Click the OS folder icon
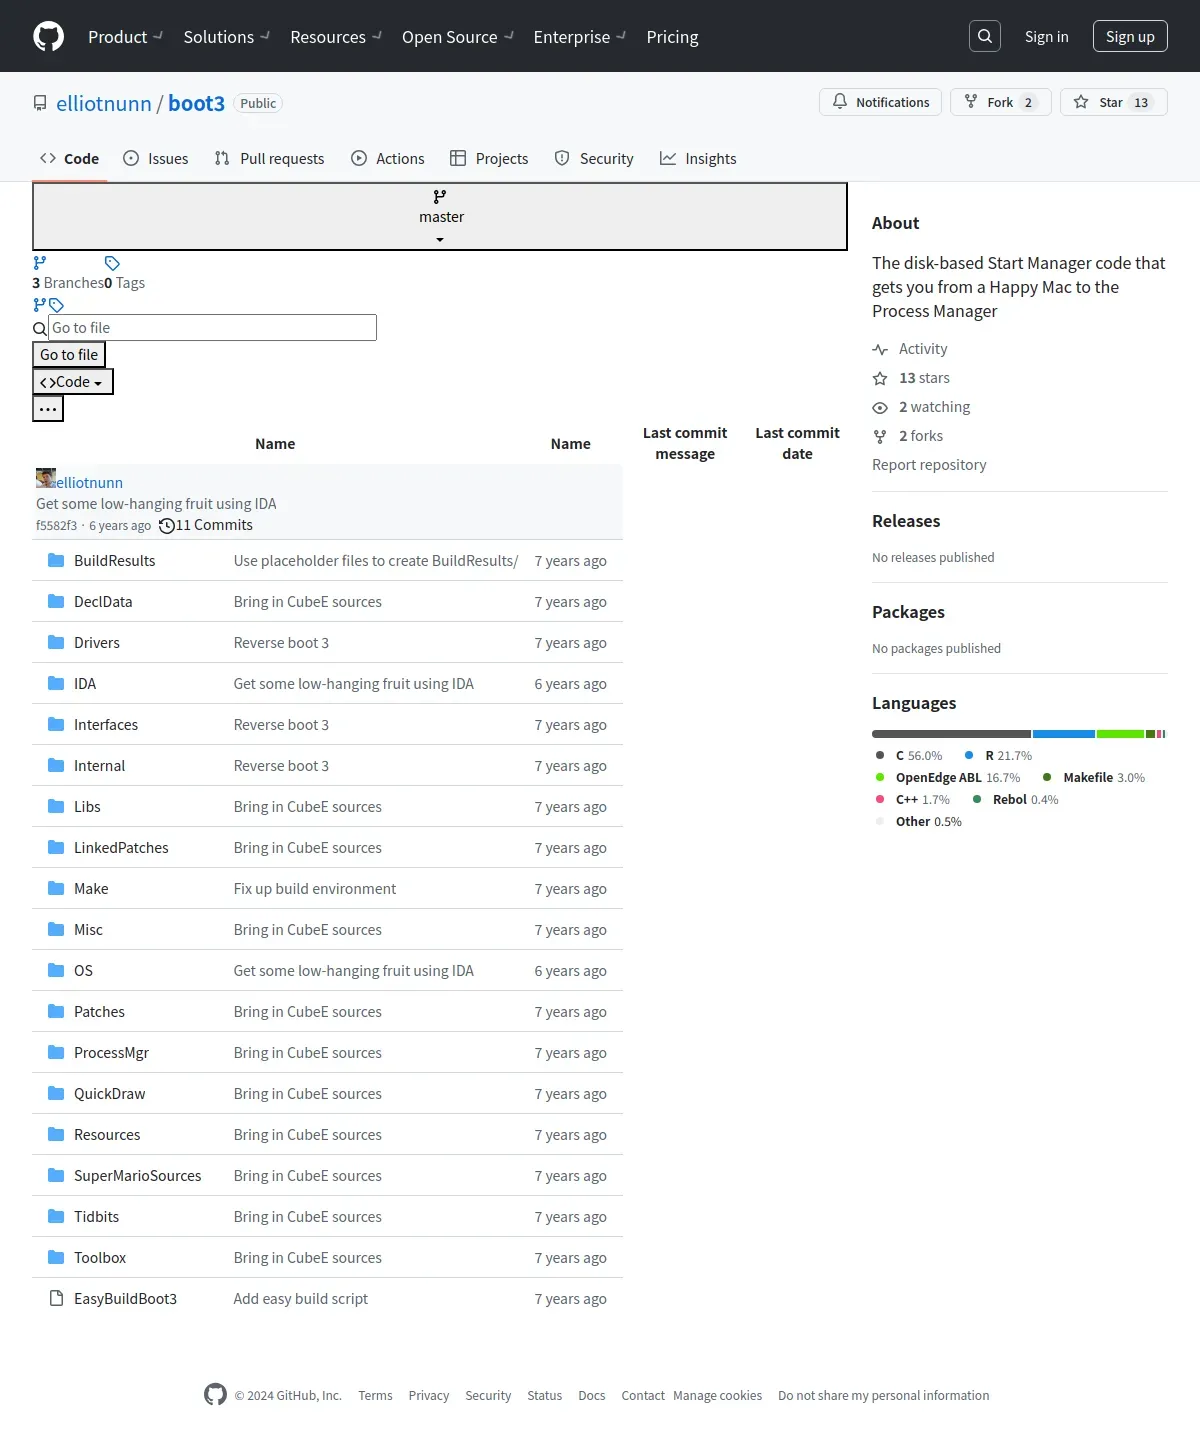Viewport: 1200px width, 1447px height. pyautogui.click(x=56, y=970)
